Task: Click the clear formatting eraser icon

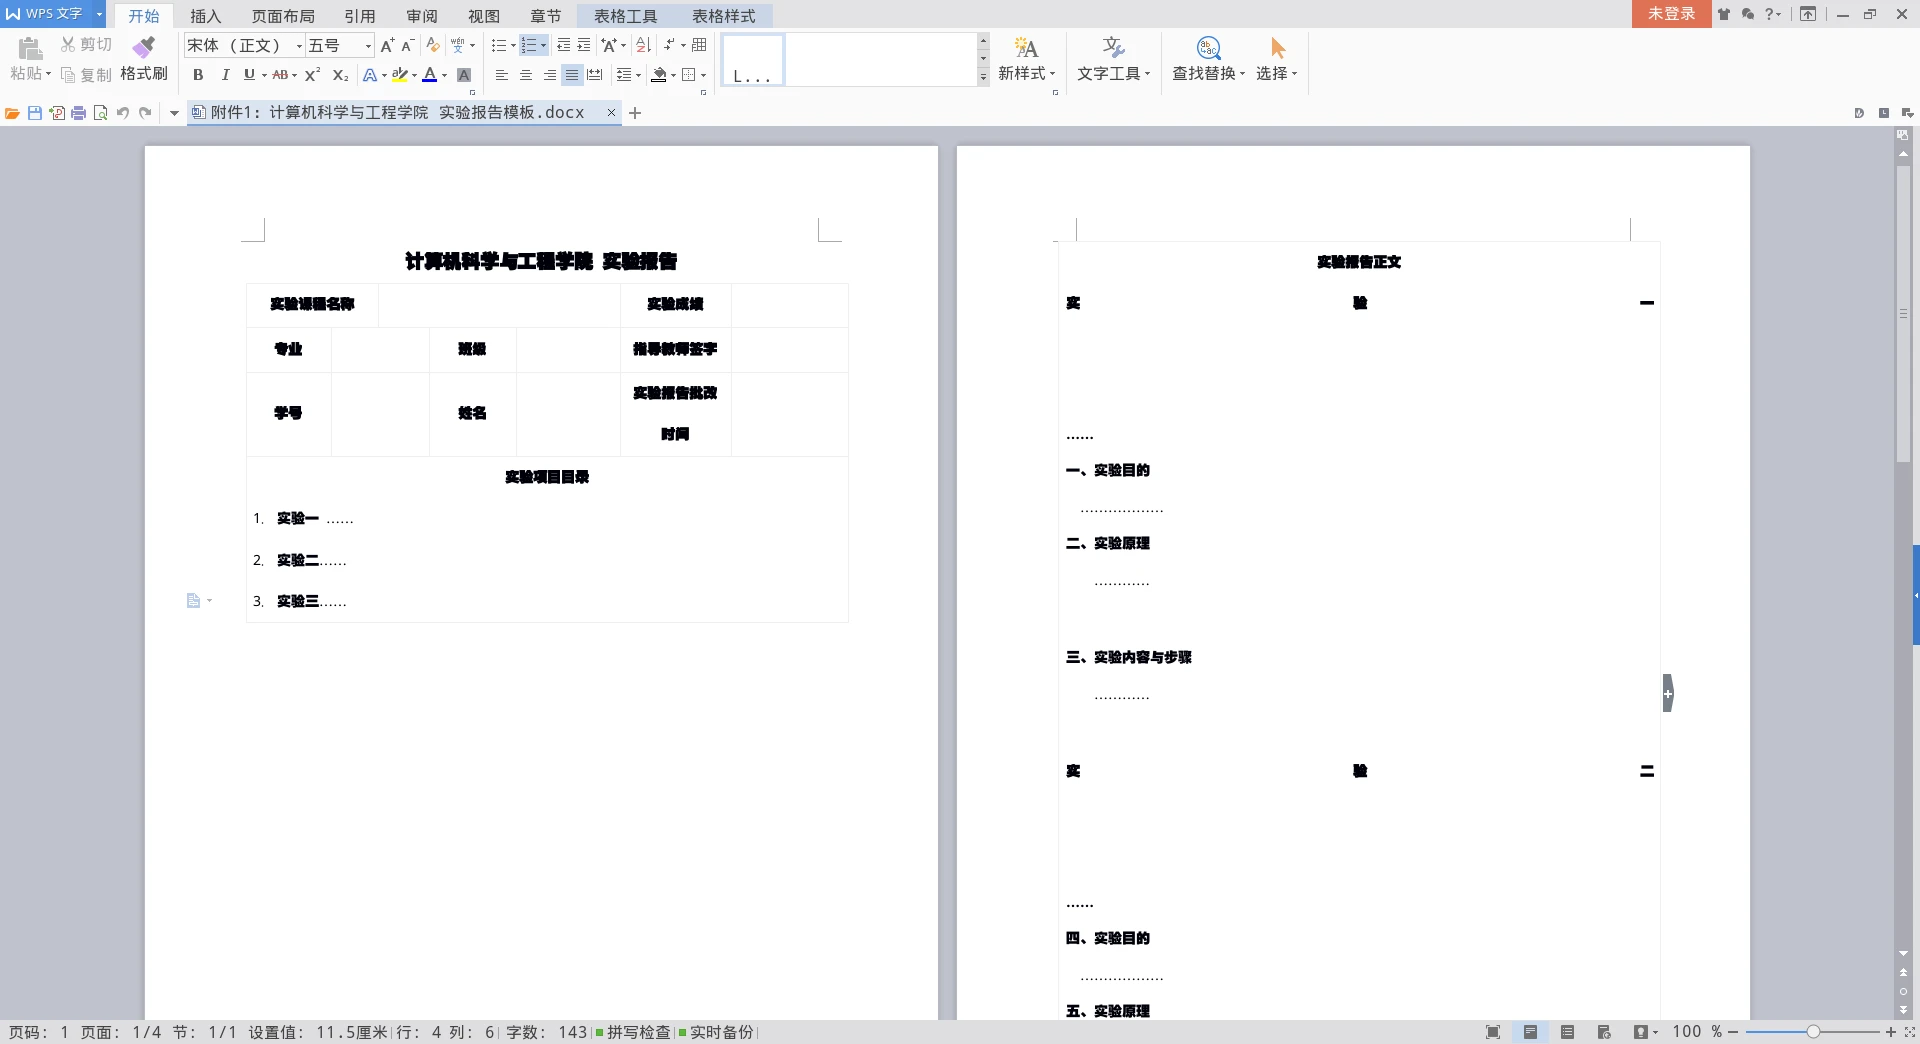Action: tap(433, 46)
